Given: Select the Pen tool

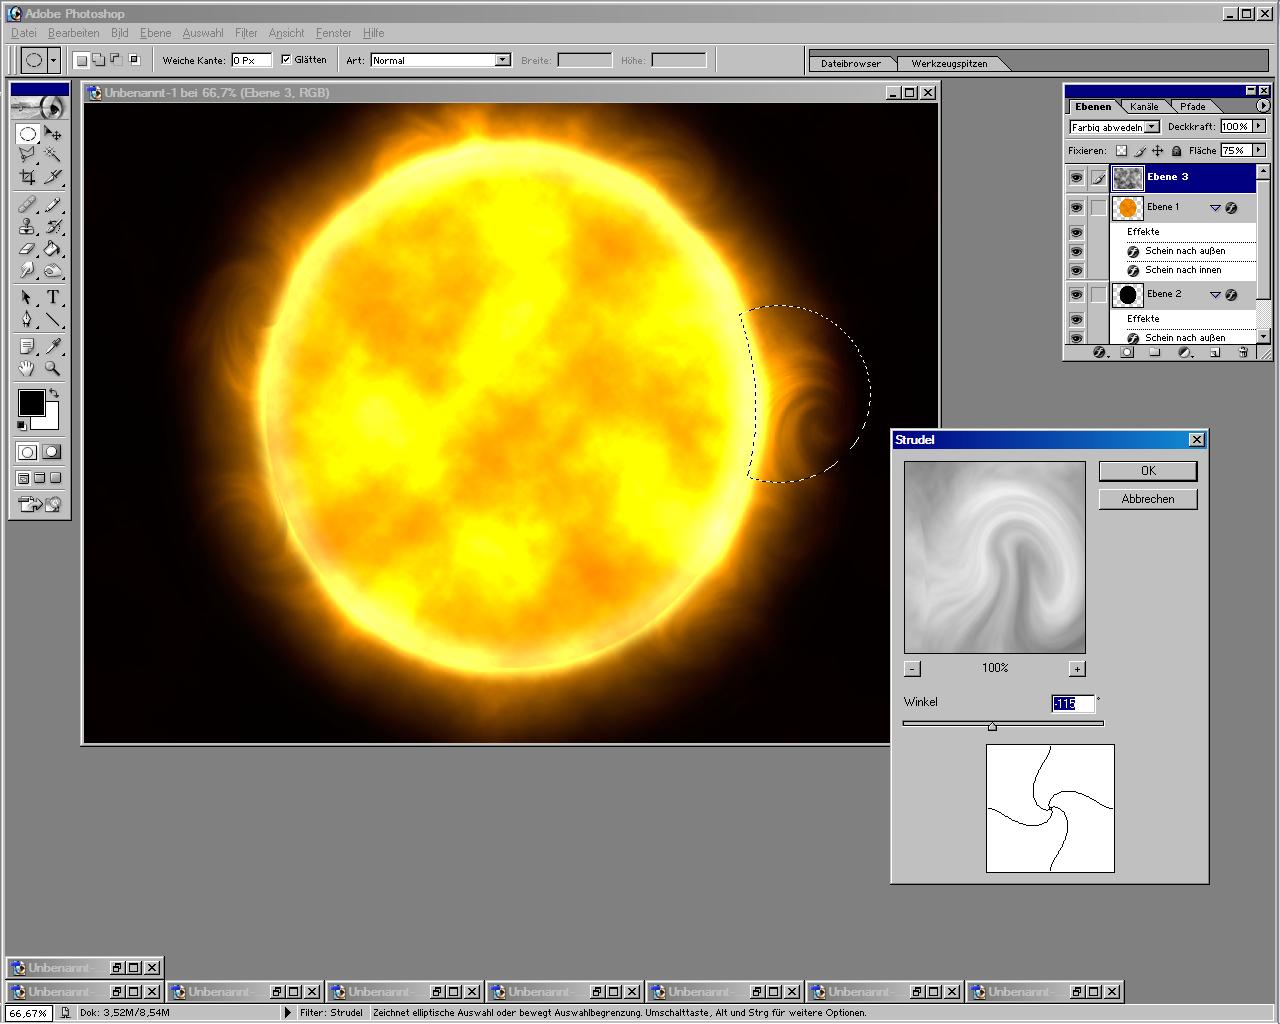Looking at the screenshot, I should point(28,320).
